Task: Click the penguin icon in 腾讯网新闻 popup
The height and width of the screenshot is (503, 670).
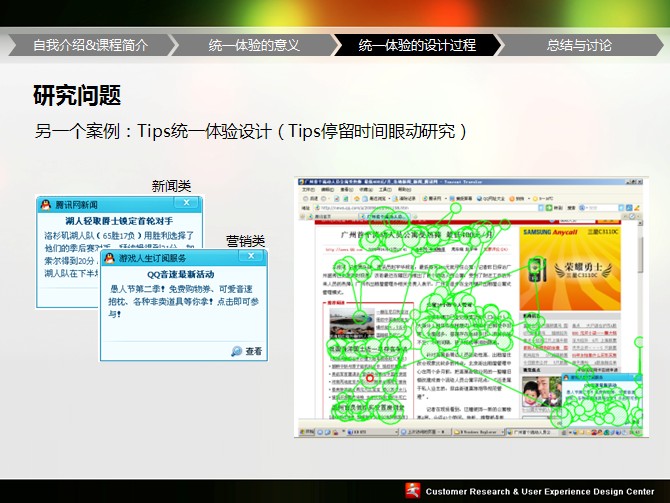Action: click(x=46, y=205)
